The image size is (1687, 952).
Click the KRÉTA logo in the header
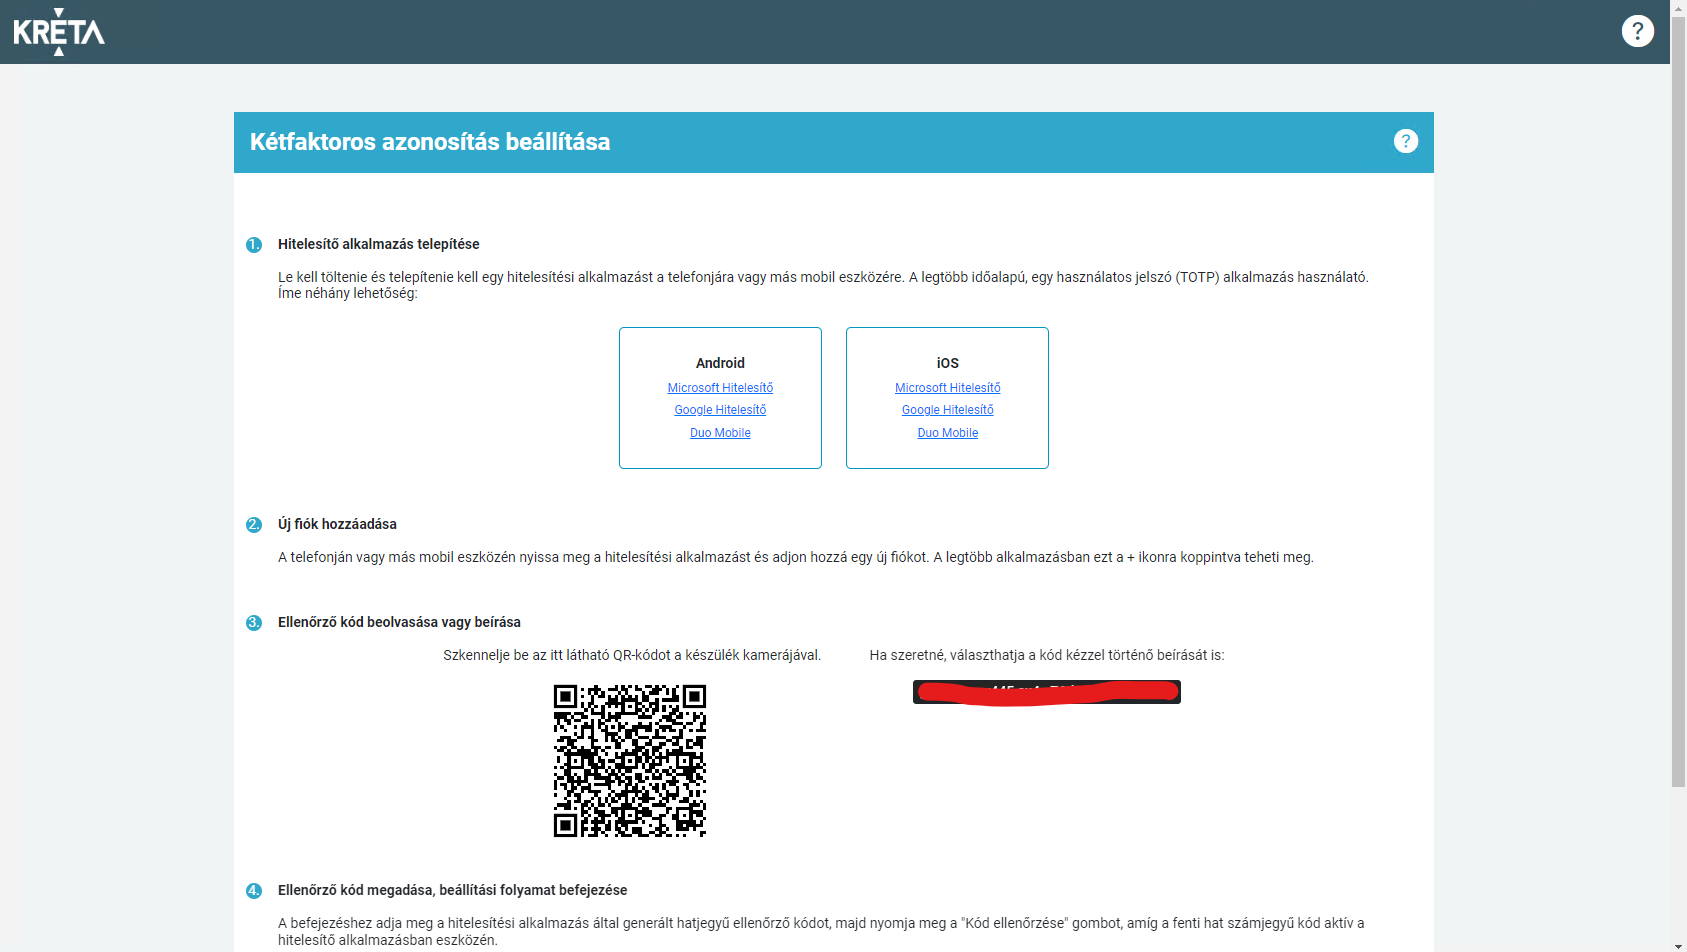coord(59,32)
